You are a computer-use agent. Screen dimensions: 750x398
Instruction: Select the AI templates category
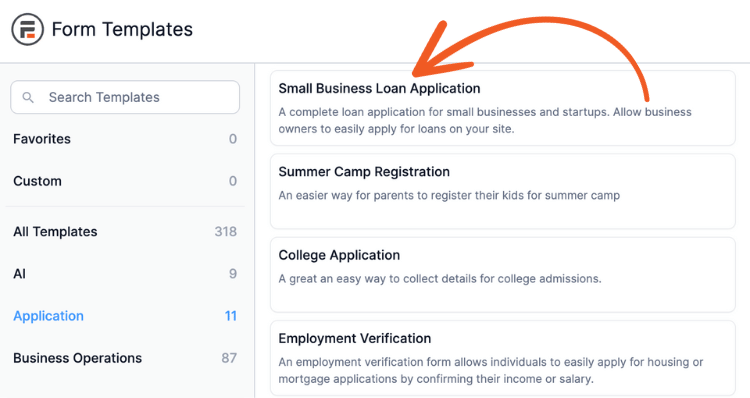[125, 274]
